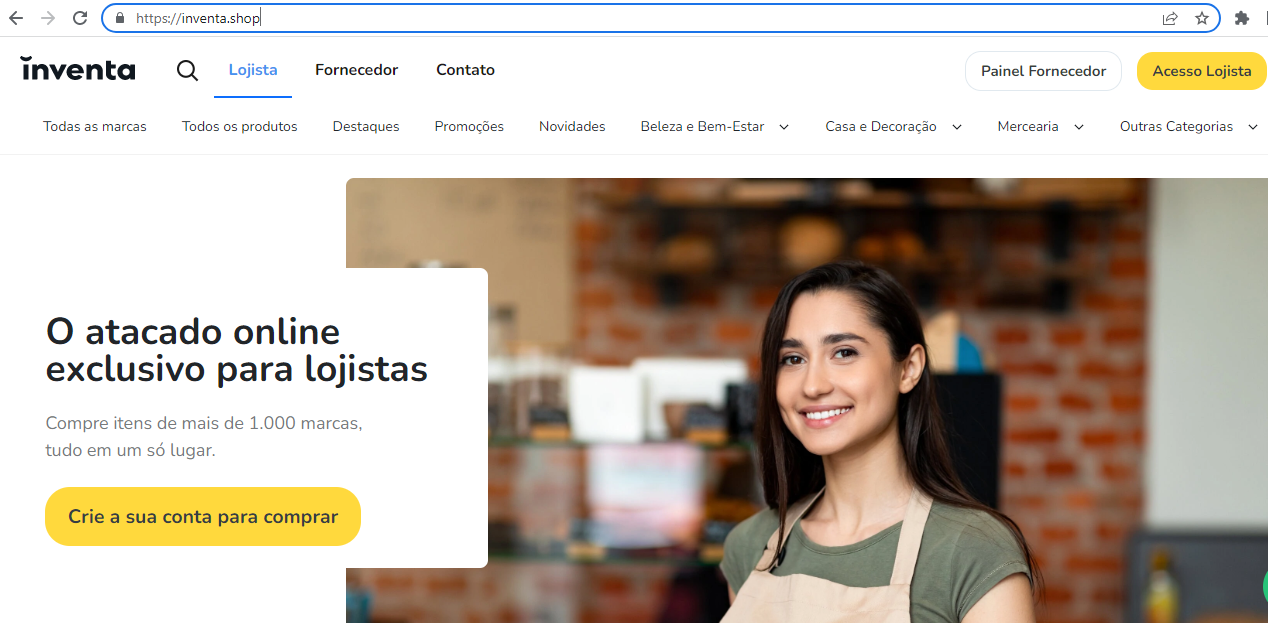Viewport: 1268px width, 623px height.
Task: Open the Mercearia category chevron
Action: pos(1078,127)
